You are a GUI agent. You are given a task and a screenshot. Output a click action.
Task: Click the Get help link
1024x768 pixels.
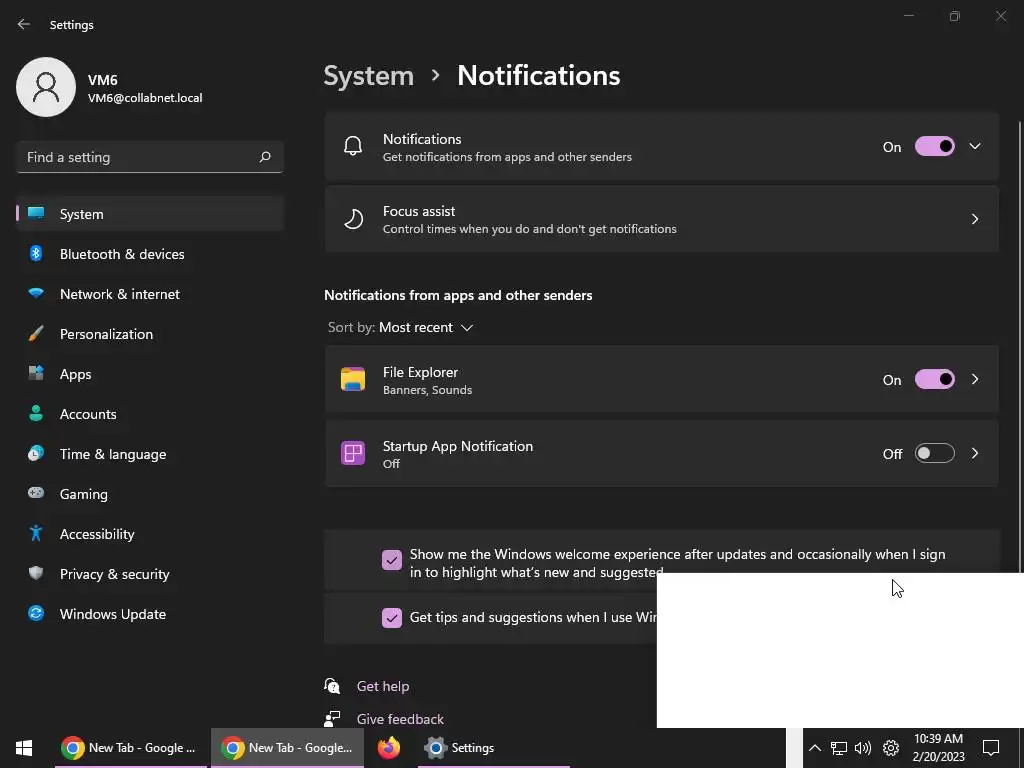pyautogui.click(x=383, y=686)
